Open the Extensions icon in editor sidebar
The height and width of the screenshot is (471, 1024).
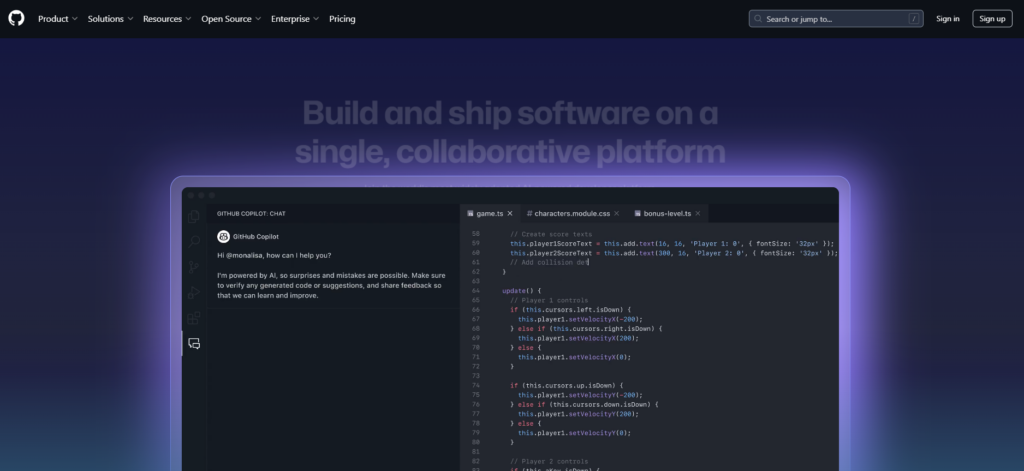point(194,318)
